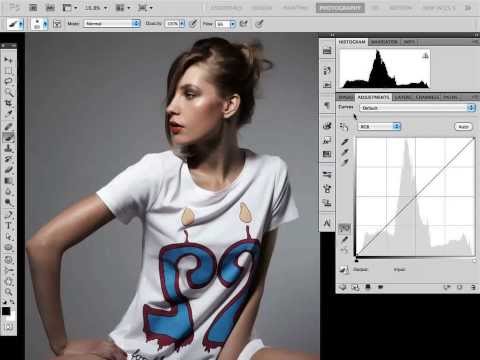Select the Crop tool
The image size is (480, 360).
8,104
